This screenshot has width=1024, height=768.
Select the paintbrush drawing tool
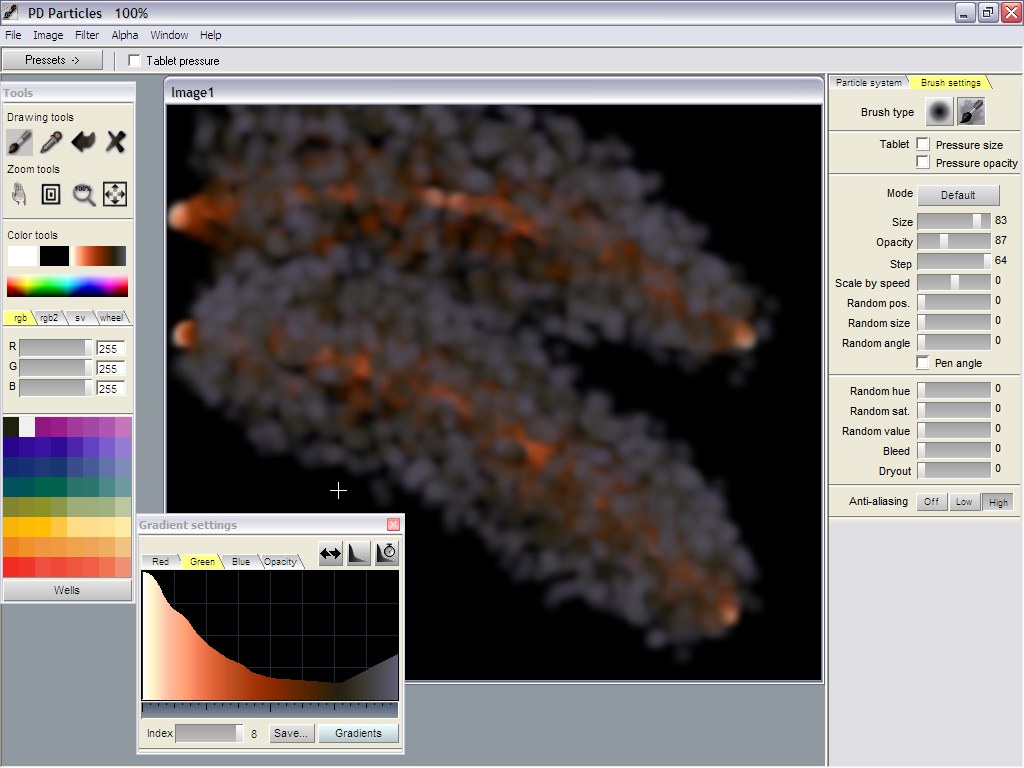tap(19, 142)
